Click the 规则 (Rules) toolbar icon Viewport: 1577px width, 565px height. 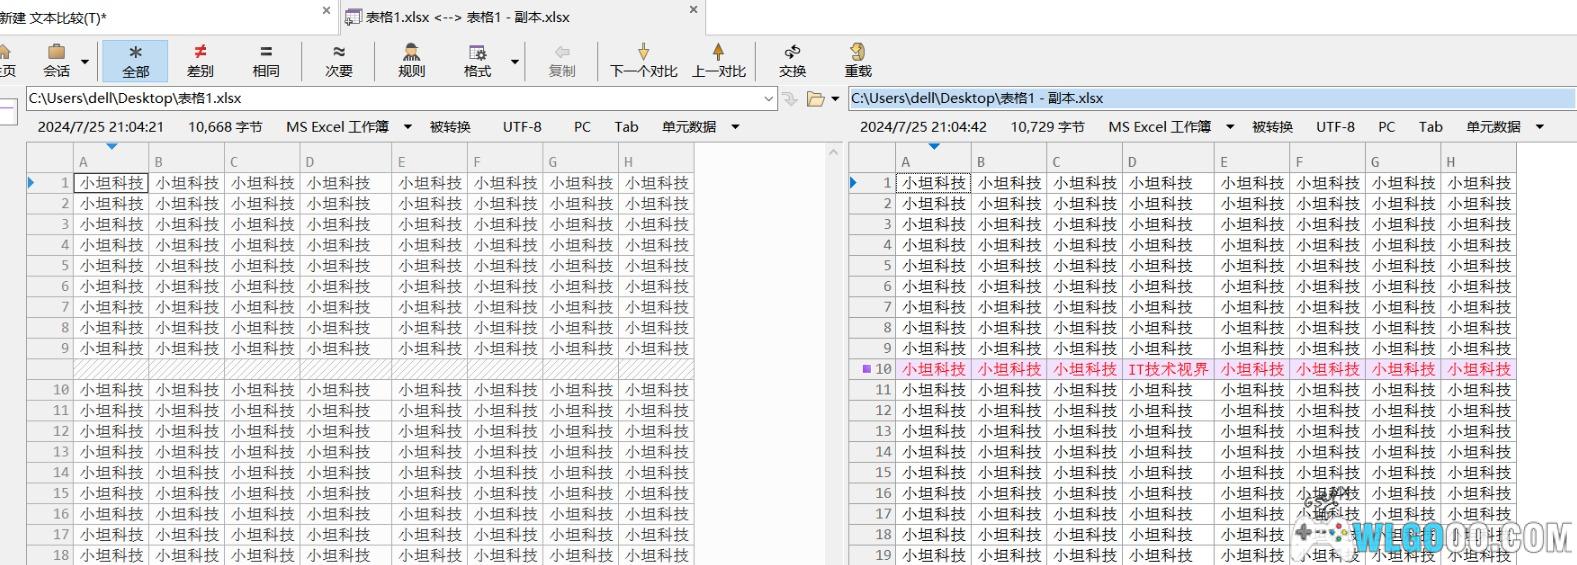411,60
